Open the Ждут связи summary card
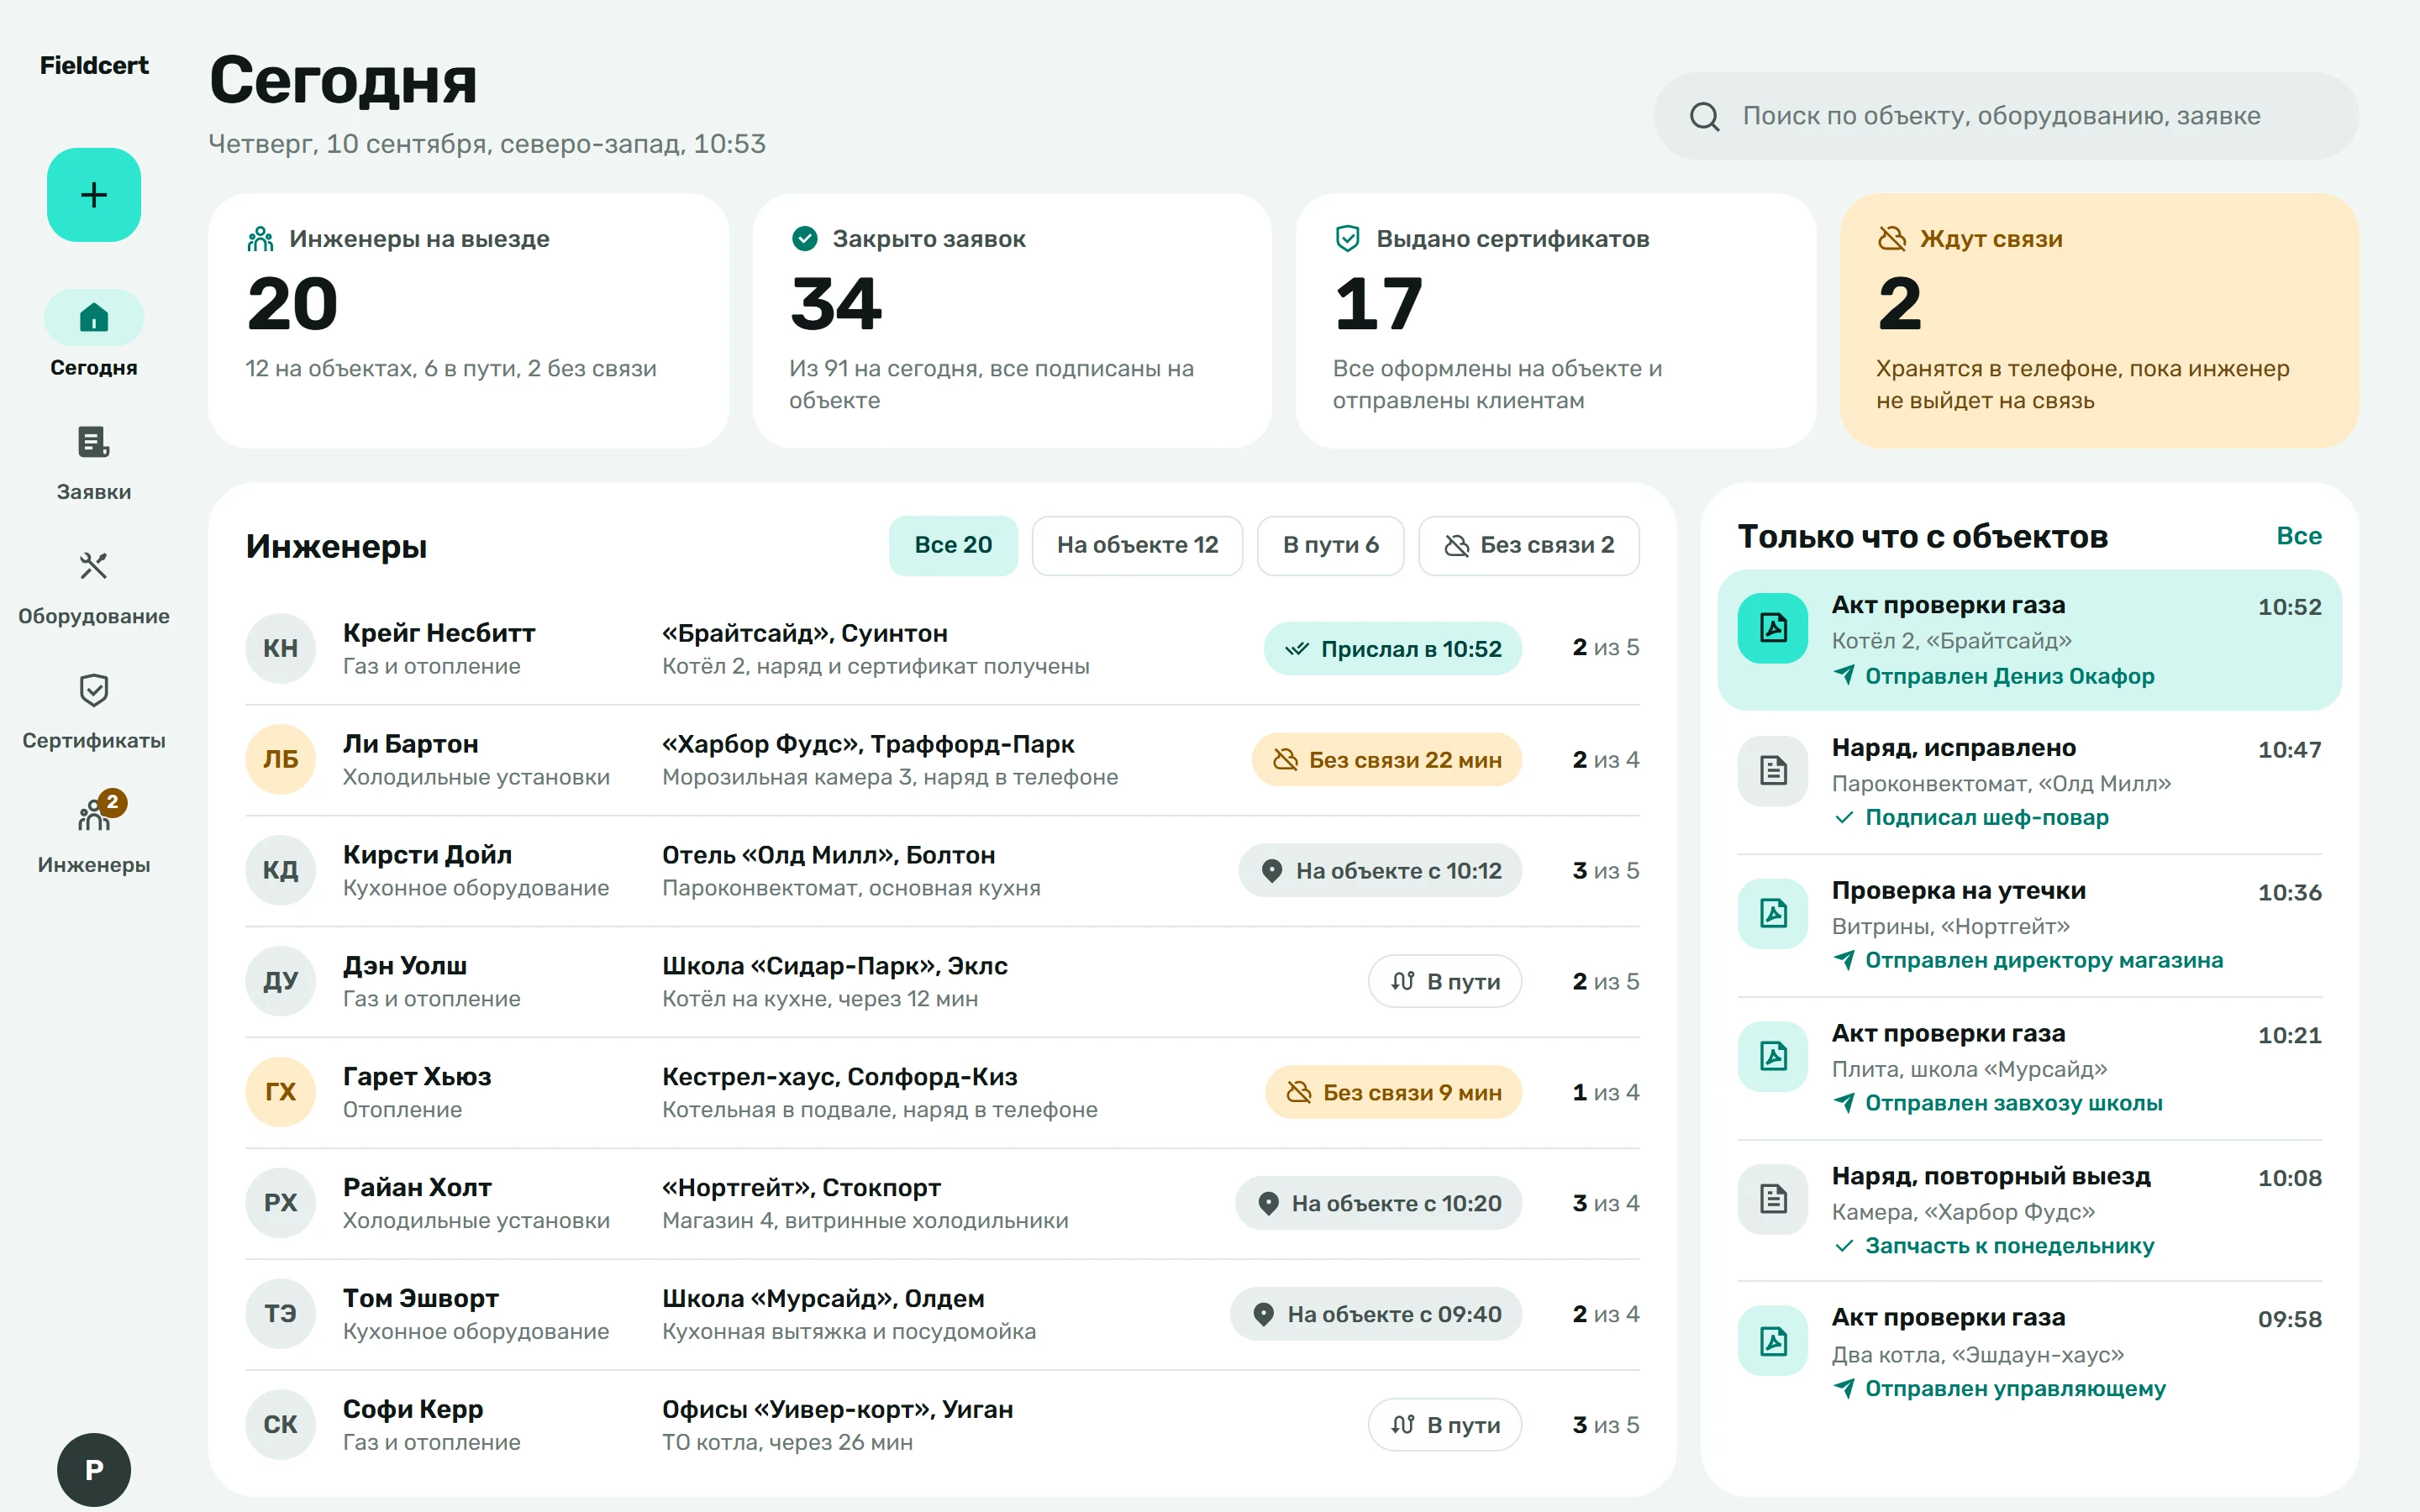2420x1512 pixels. [x=2099, y=321]
